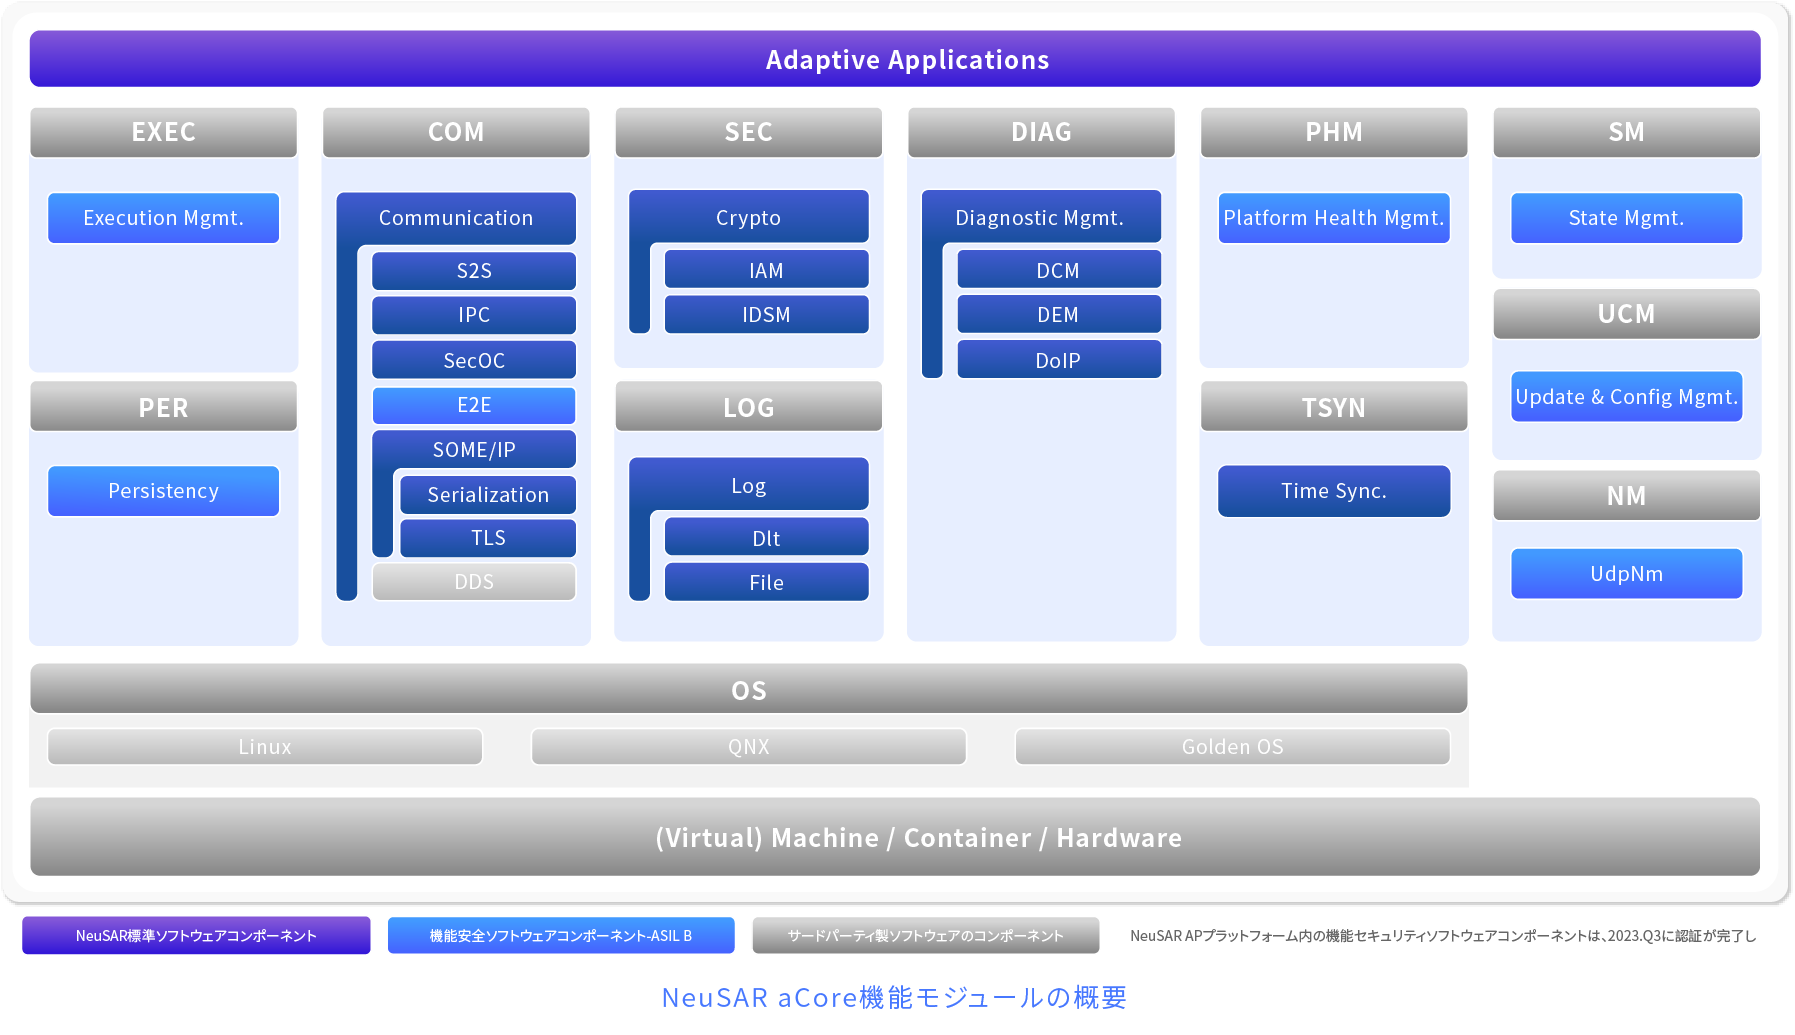Click the File component

pos(767,582)
